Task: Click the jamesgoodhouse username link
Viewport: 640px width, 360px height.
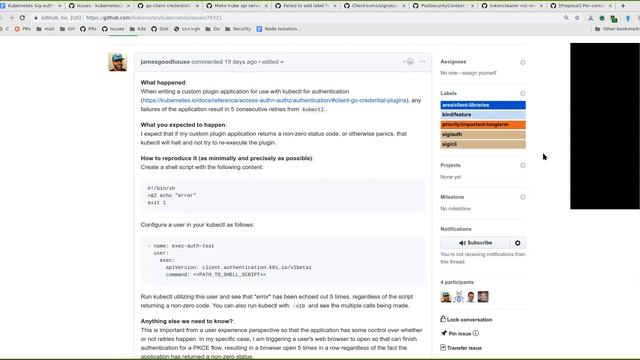Action: [x=165, y=62]
